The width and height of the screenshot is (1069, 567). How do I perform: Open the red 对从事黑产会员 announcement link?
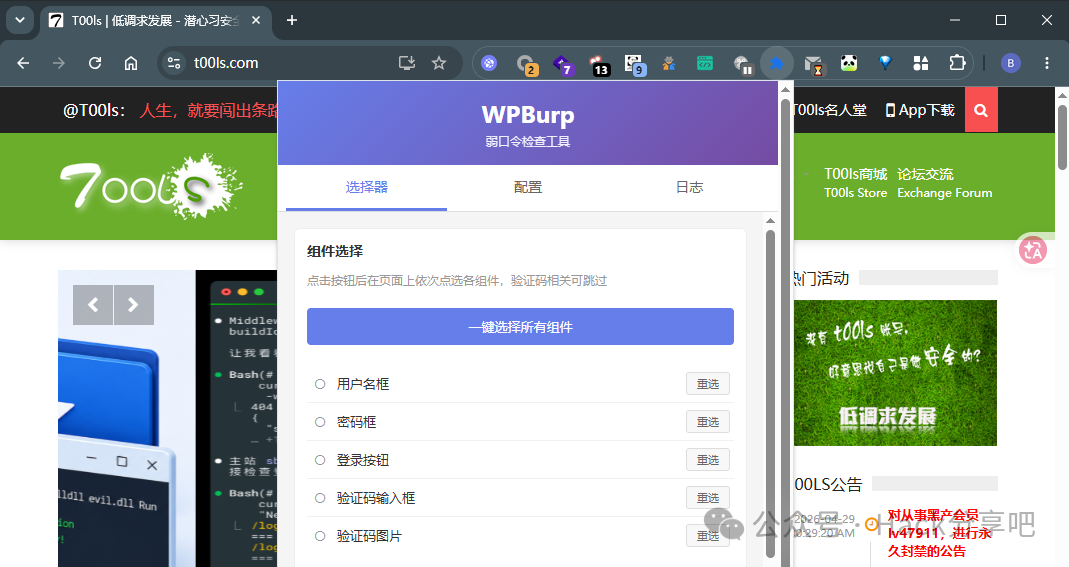tap(939, 533)
